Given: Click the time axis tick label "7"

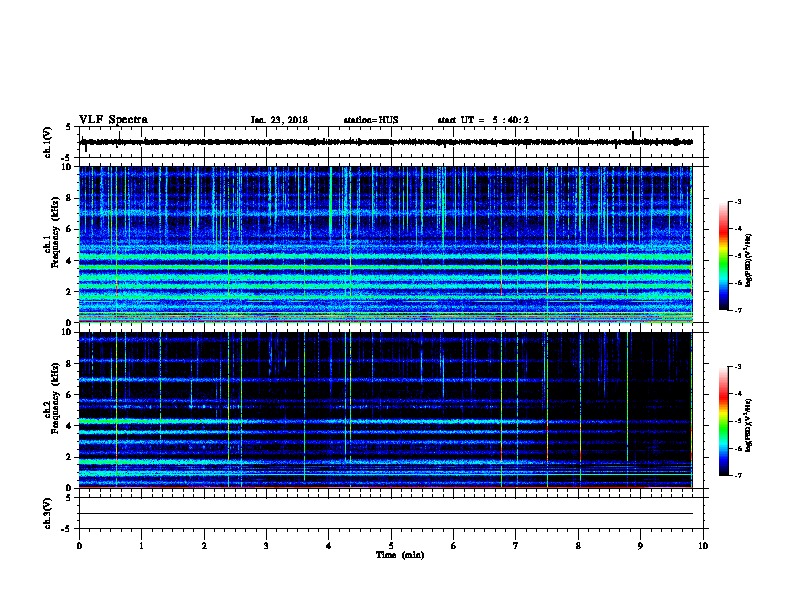Looking at the screenshot, I should [x=516, y=546].
